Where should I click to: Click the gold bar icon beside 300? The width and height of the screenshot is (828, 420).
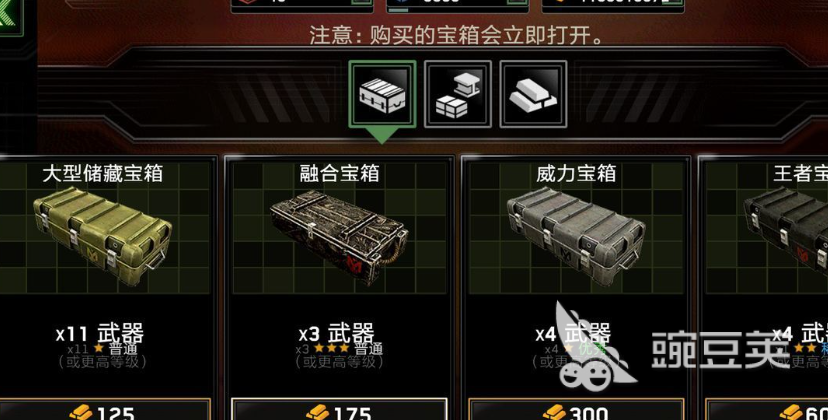coord(554,413)
